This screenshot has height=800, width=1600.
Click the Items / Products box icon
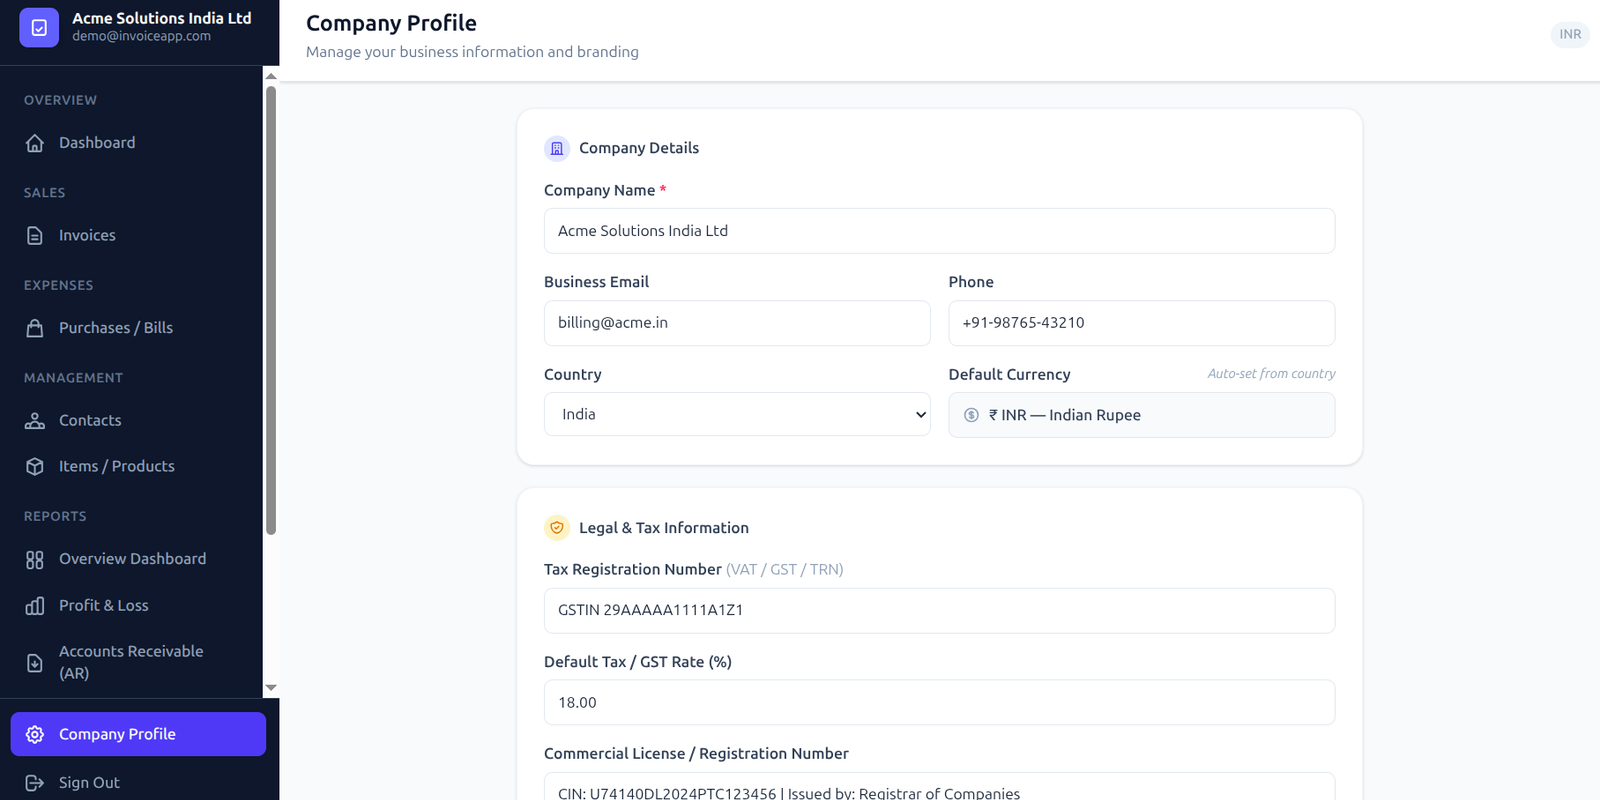(35, 467)
